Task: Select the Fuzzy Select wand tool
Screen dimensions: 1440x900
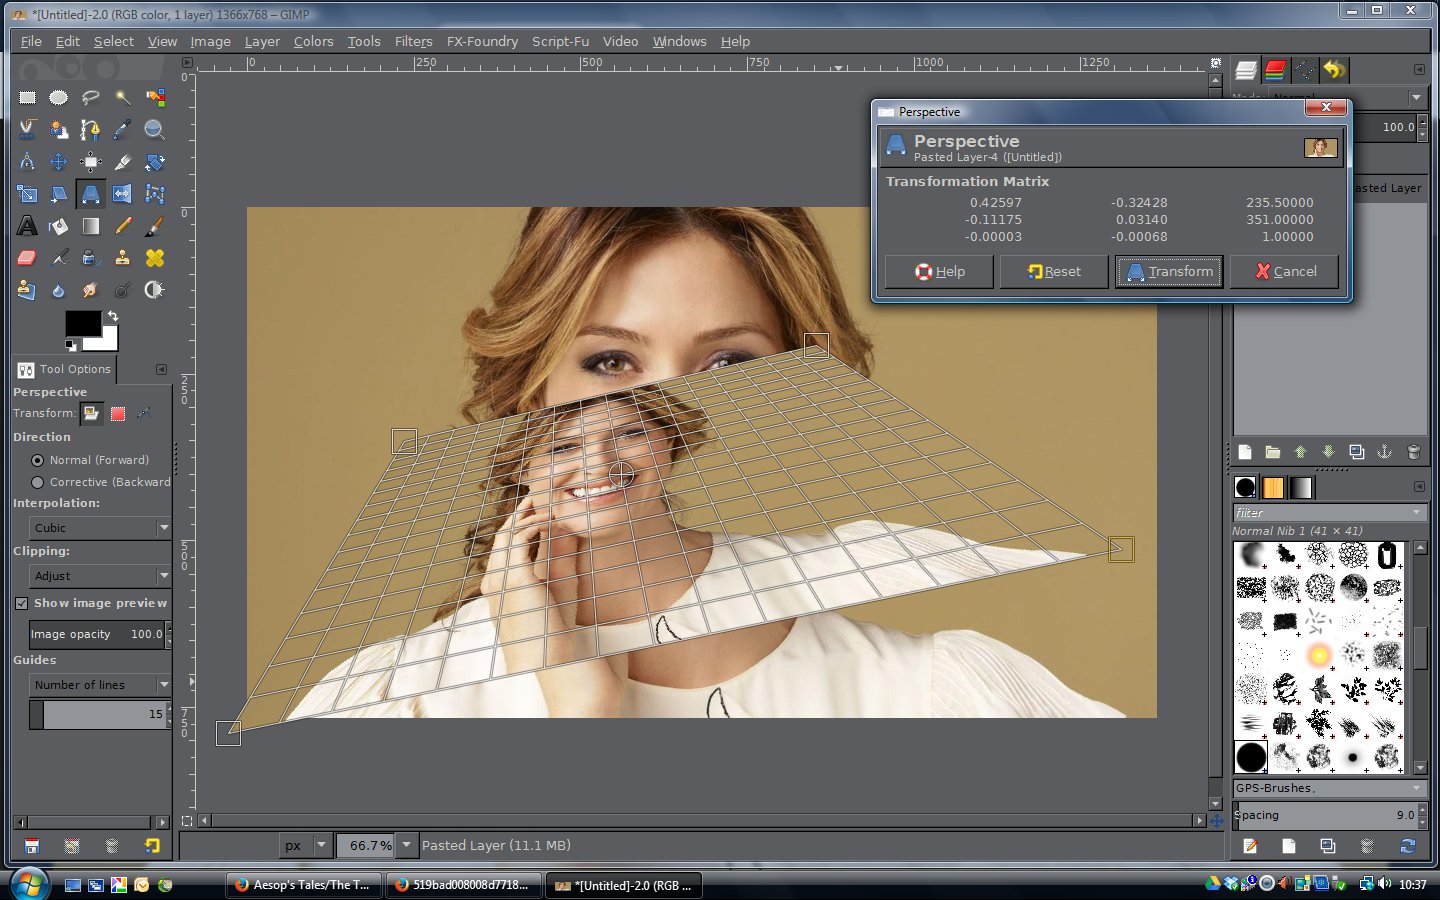Action: pos(123,98)
